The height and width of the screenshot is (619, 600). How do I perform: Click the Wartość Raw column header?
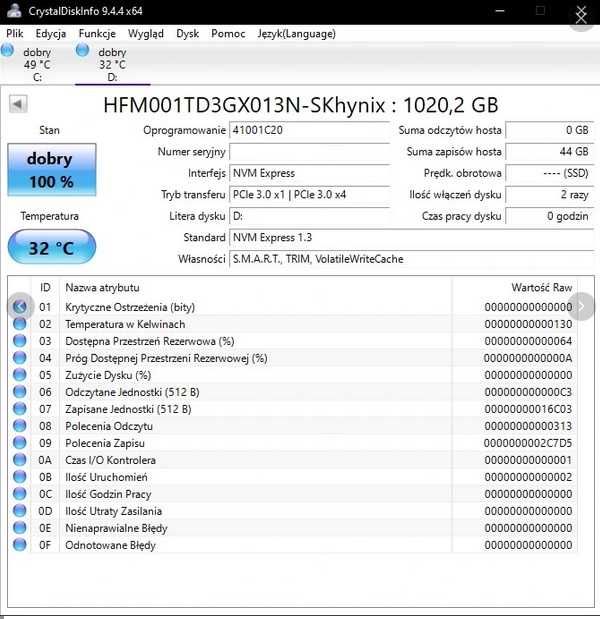(x=514, y=288)
